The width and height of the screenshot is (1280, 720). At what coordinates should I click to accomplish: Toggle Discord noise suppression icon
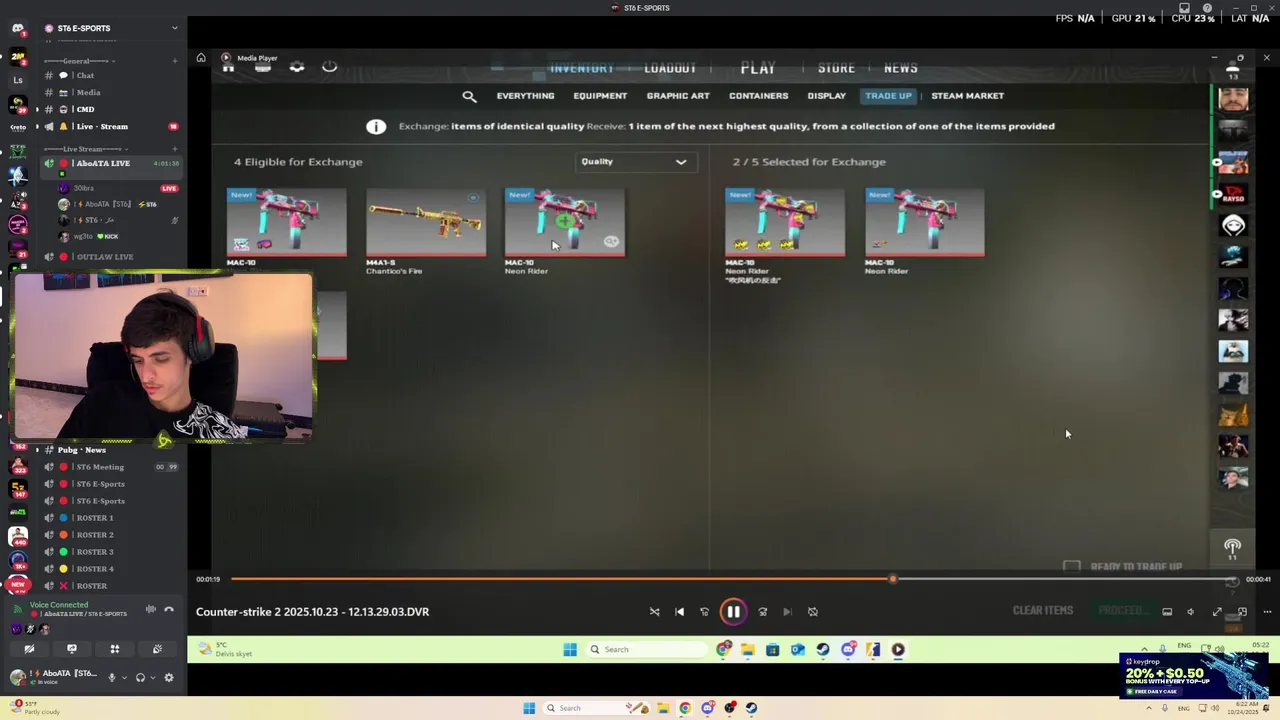pyautogui.click(x=150, y=609)
